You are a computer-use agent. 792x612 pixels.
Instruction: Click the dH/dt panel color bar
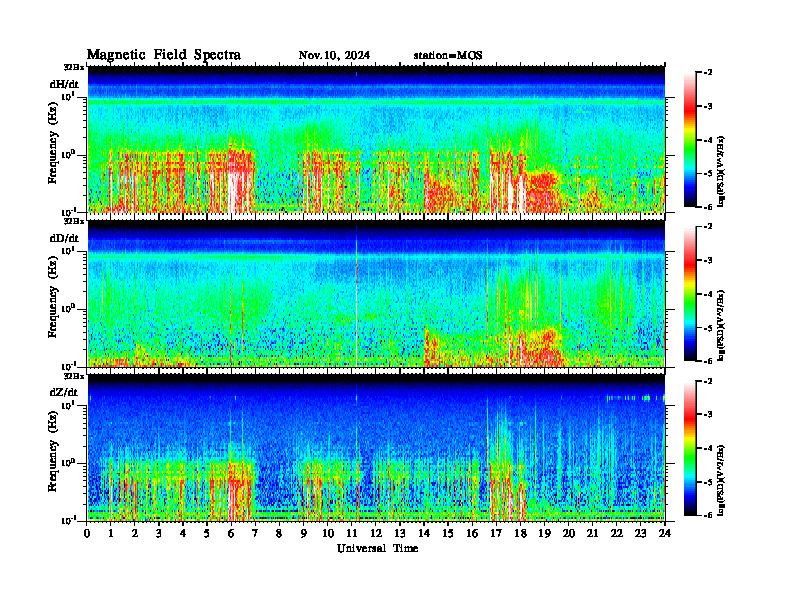pos(690,140)
